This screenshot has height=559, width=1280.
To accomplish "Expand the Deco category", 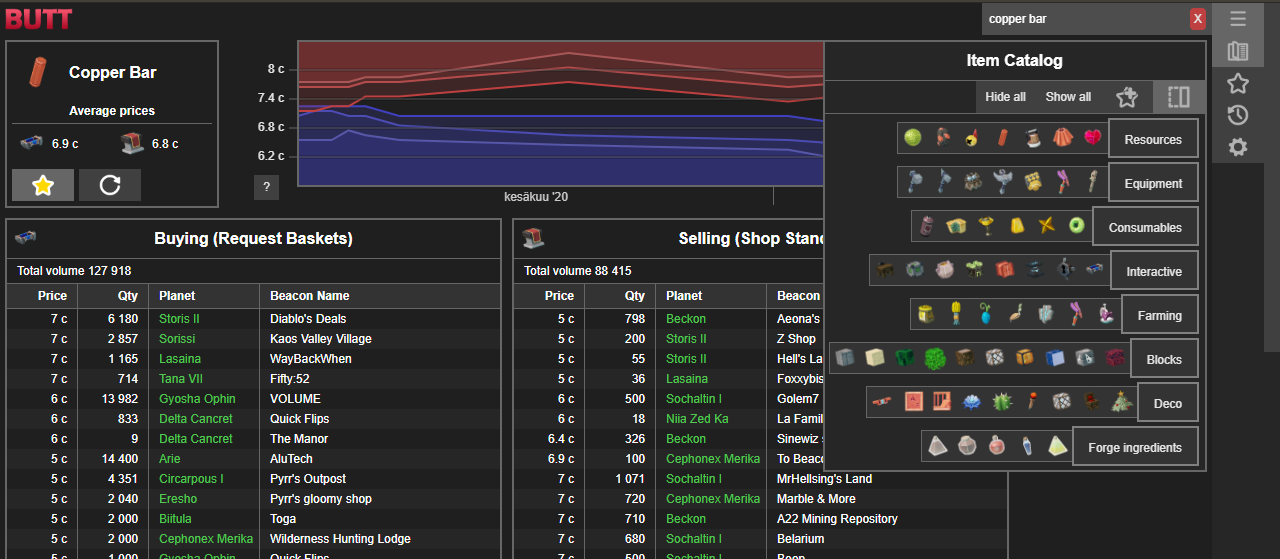I will click(x=1168, y=404).
